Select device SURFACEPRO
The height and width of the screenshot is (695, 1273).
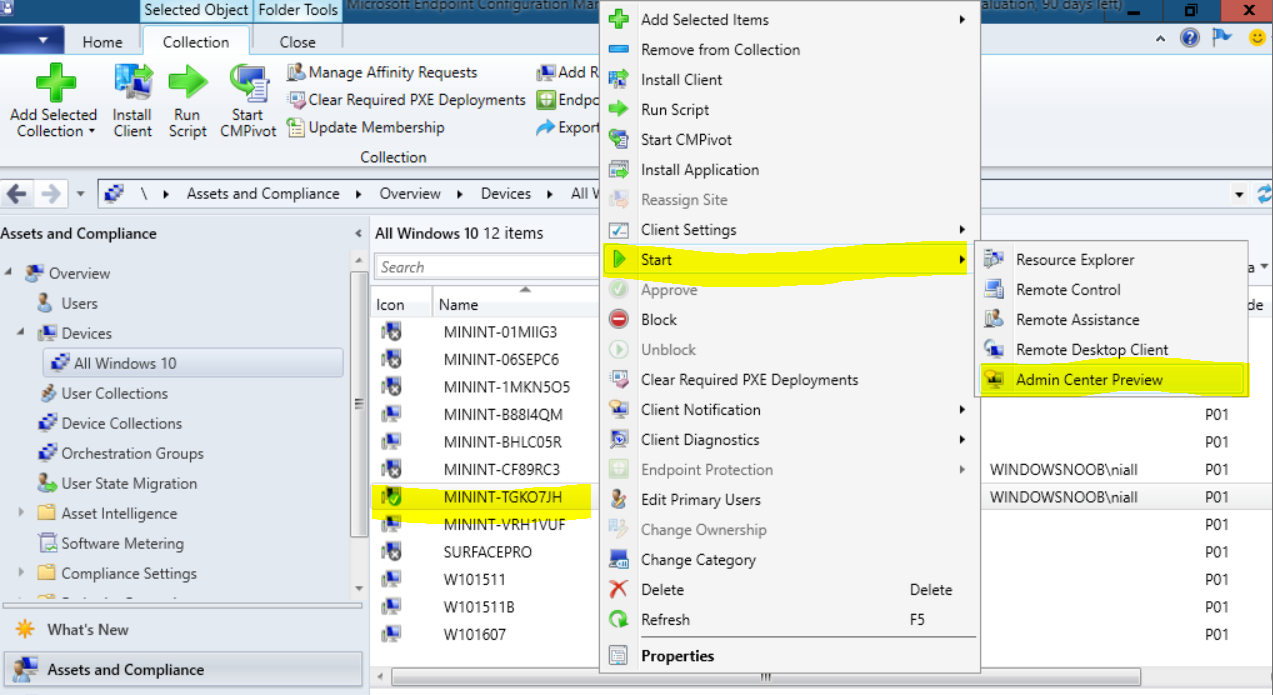(488, 552)
